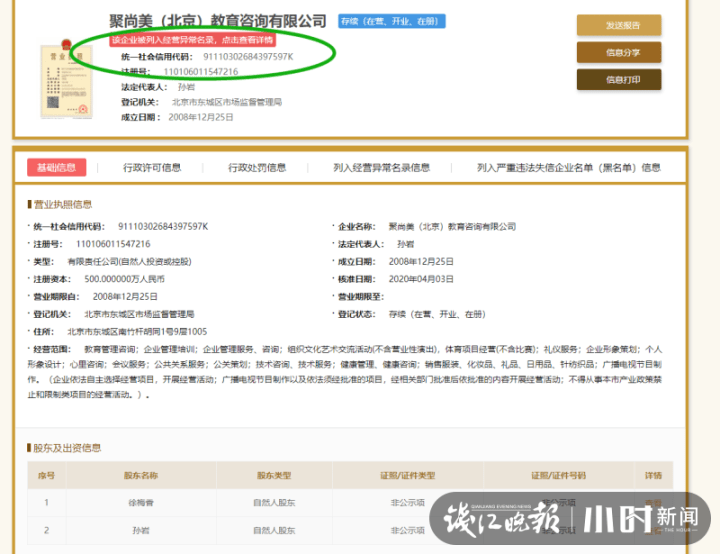Click the 股东类型 column header

274,475
